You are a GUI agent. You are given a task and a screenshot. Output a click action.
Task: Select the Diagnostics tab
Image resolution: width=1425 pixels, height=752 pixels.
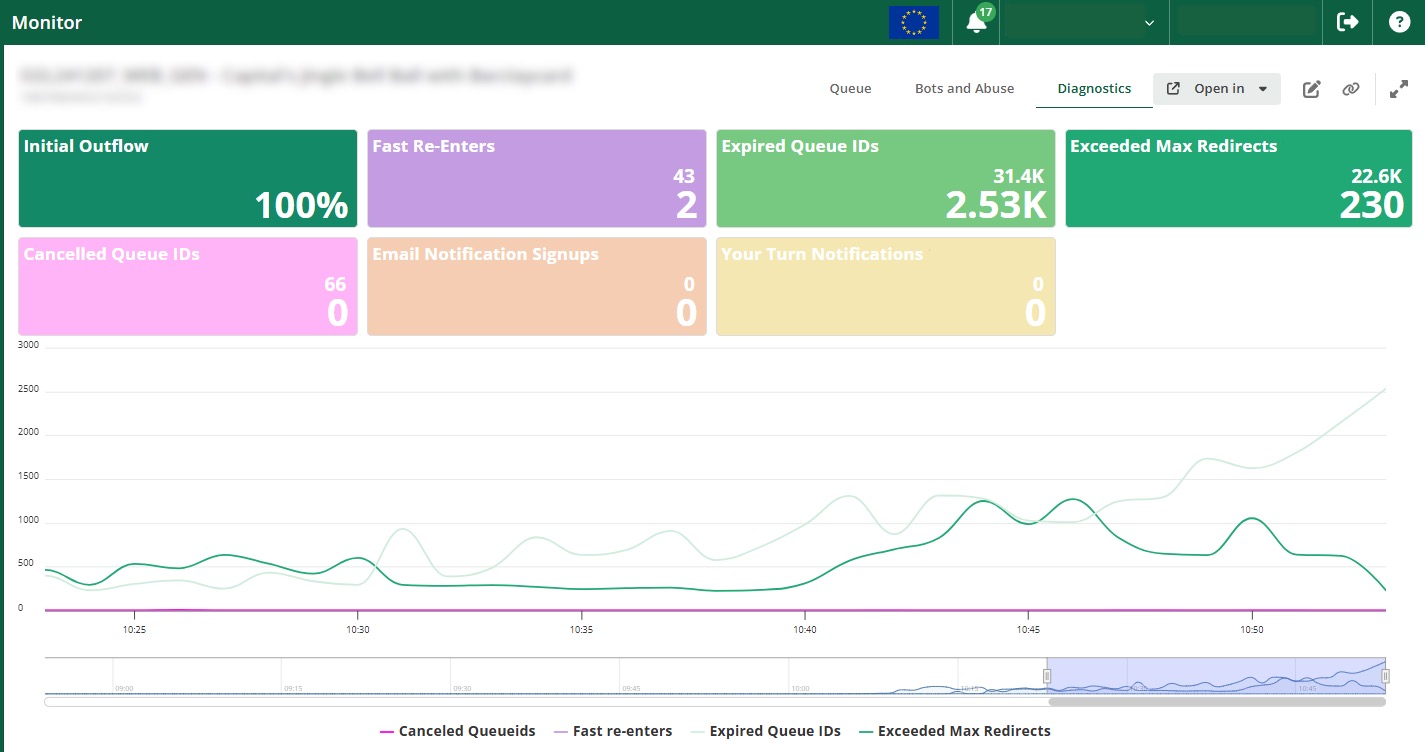tap(1094, 89)
